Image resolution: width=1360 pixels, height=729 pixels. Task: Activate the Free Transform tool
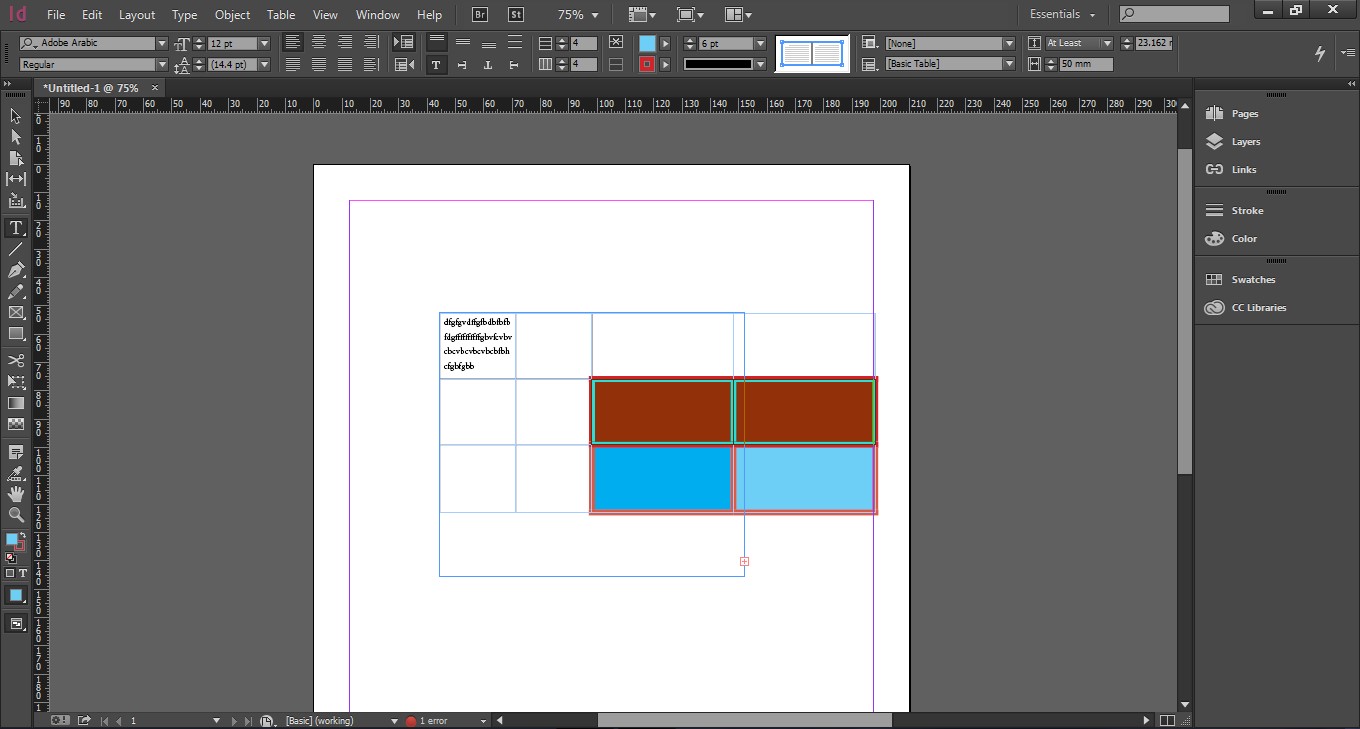16,382
